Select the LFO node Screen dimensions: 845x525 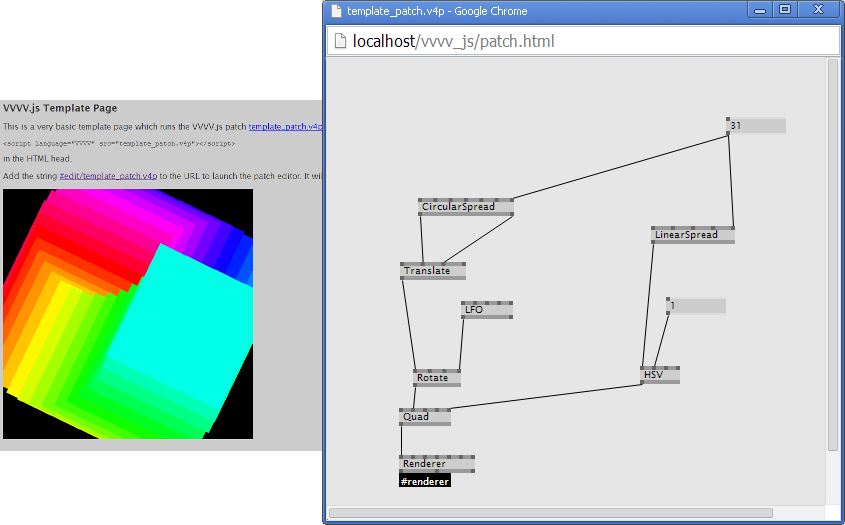[x=487, y=310]
